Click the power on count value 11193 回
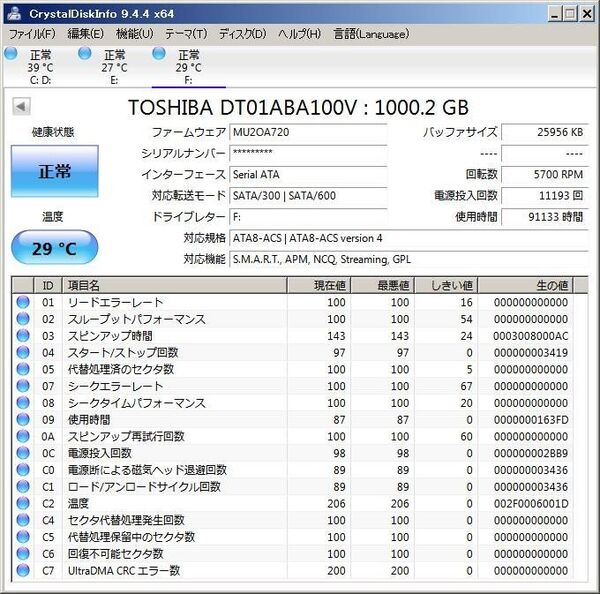 [x=545, y=196]
